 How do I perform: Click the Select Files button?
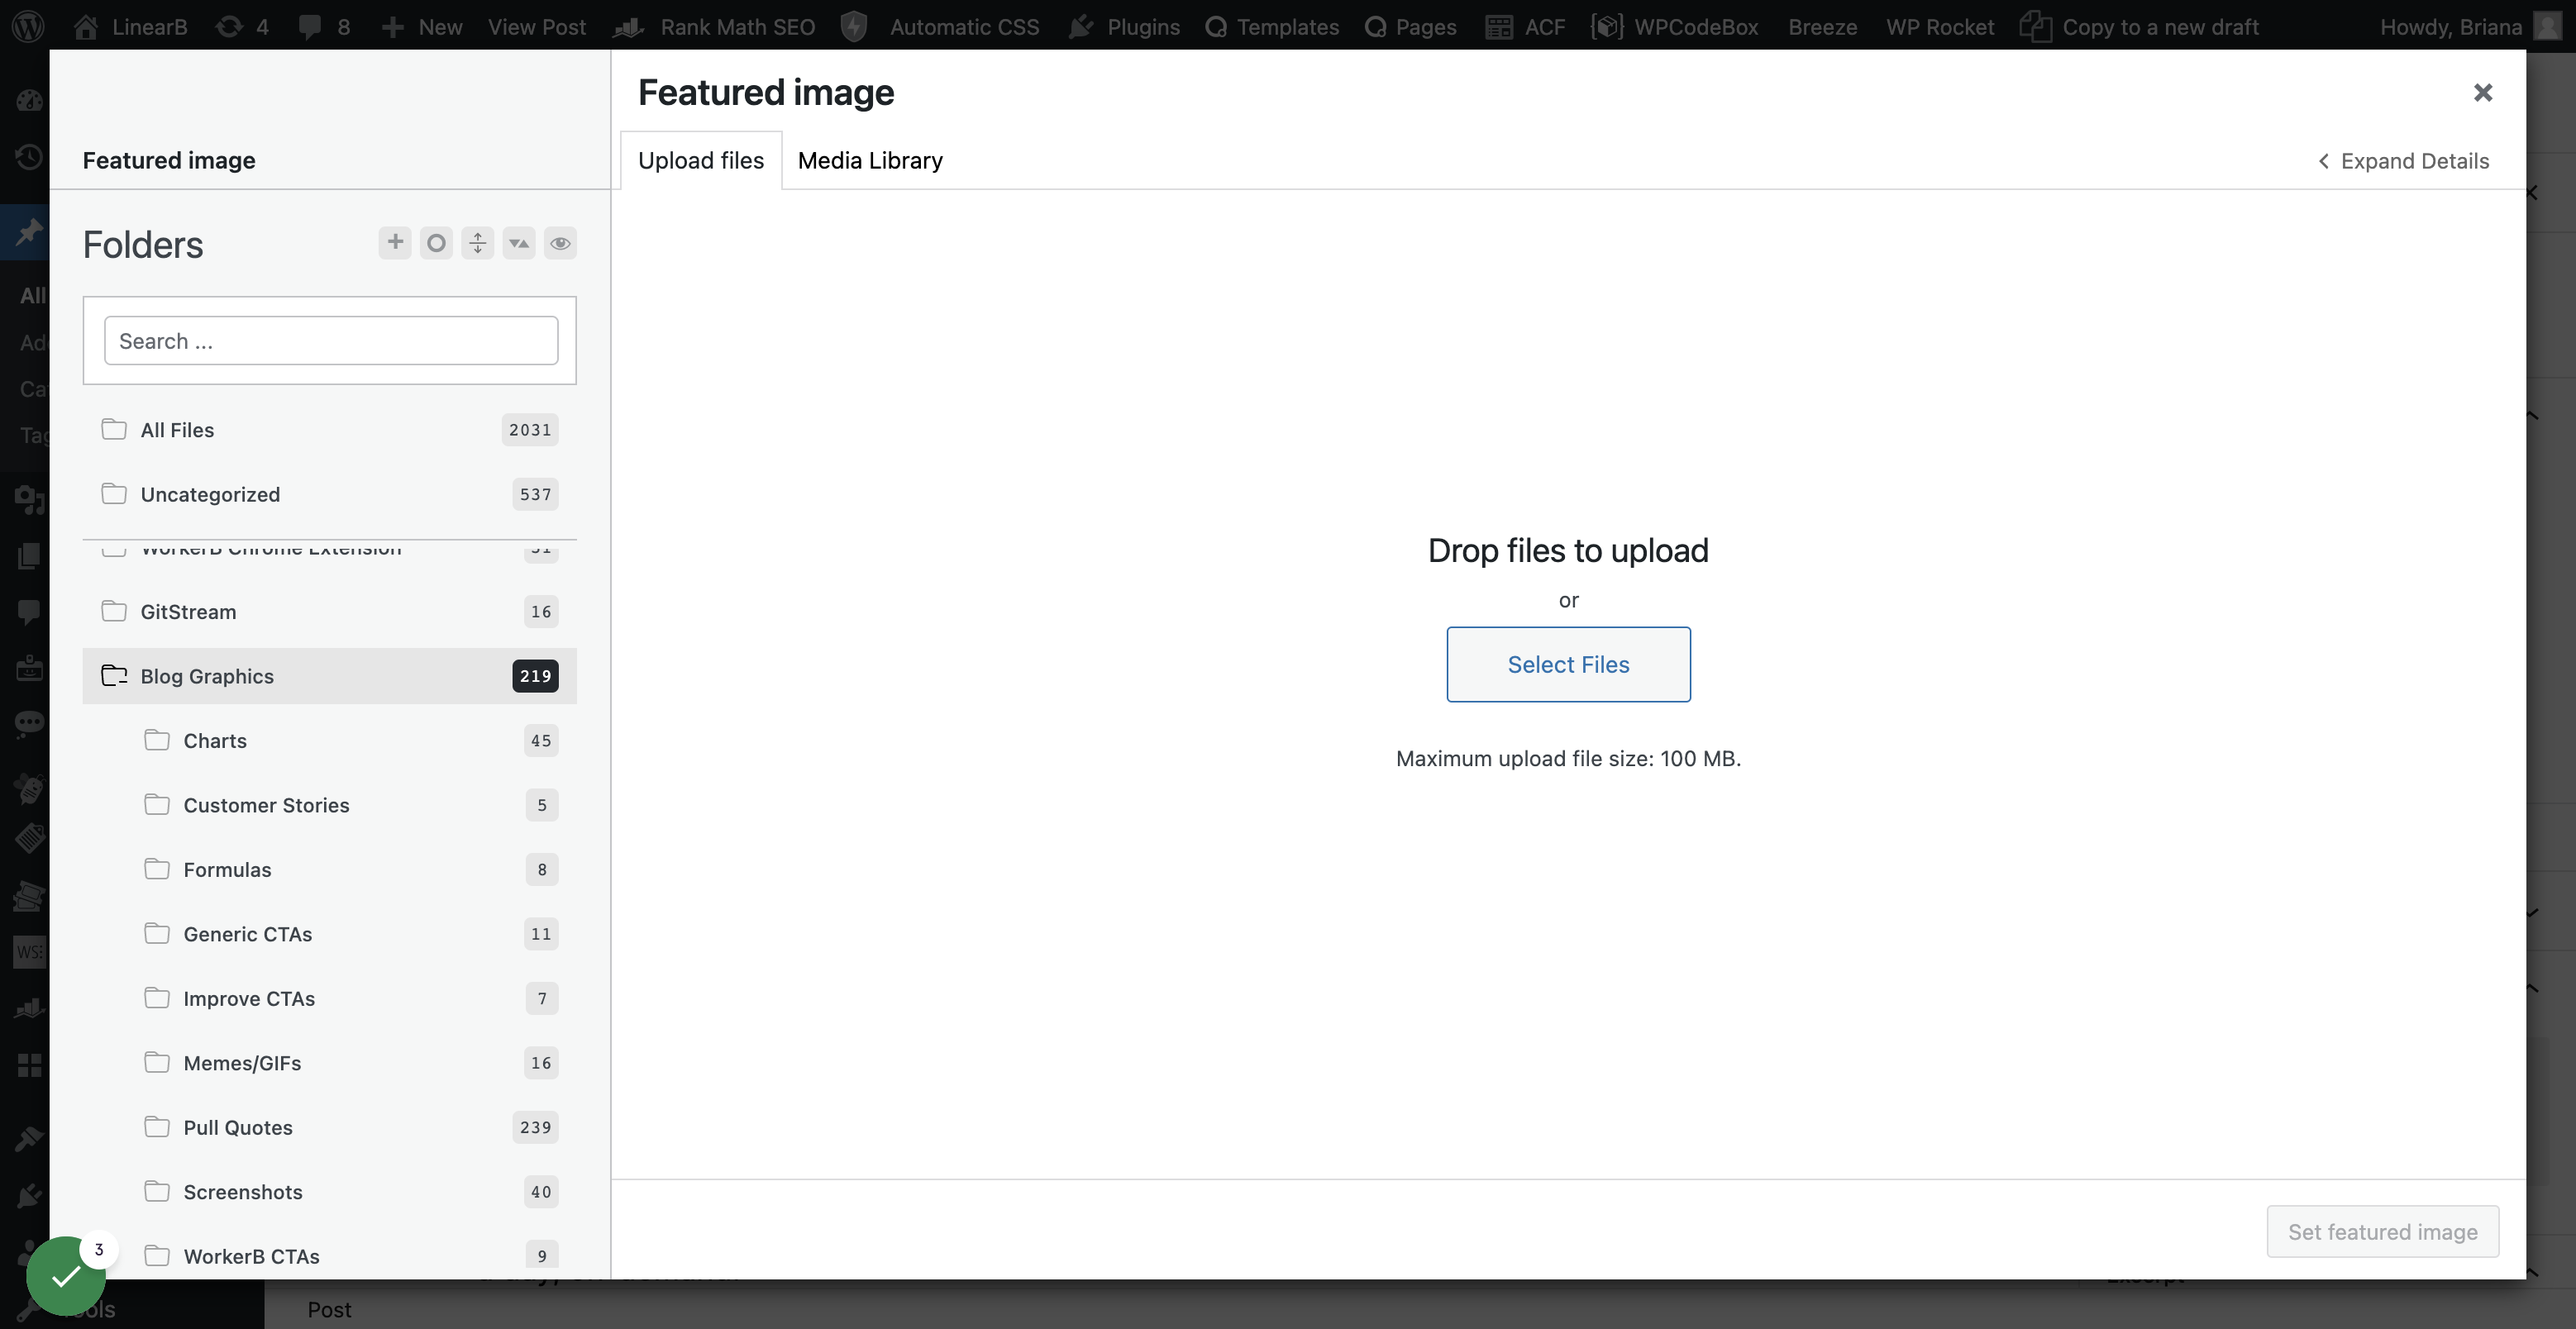point(1568,664)
